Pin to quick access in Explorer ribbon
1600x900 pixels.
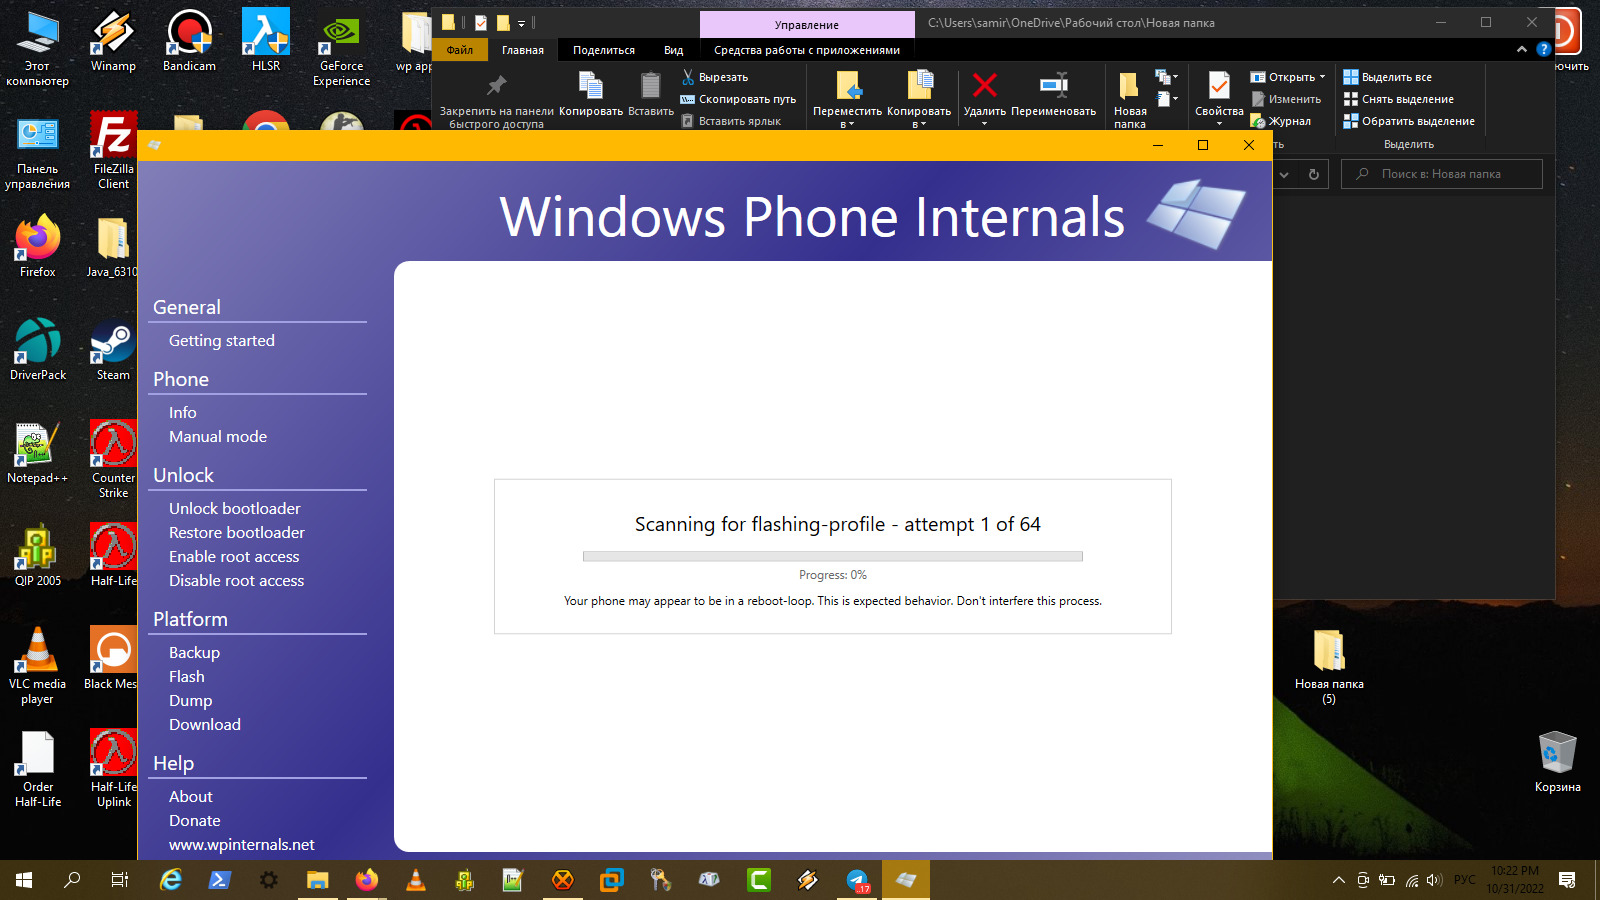[496, 100]
